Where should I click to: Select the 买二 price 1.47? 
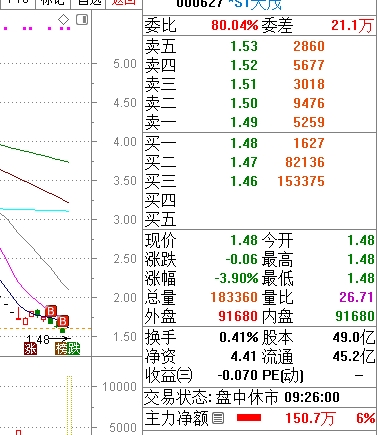[244, 162]
